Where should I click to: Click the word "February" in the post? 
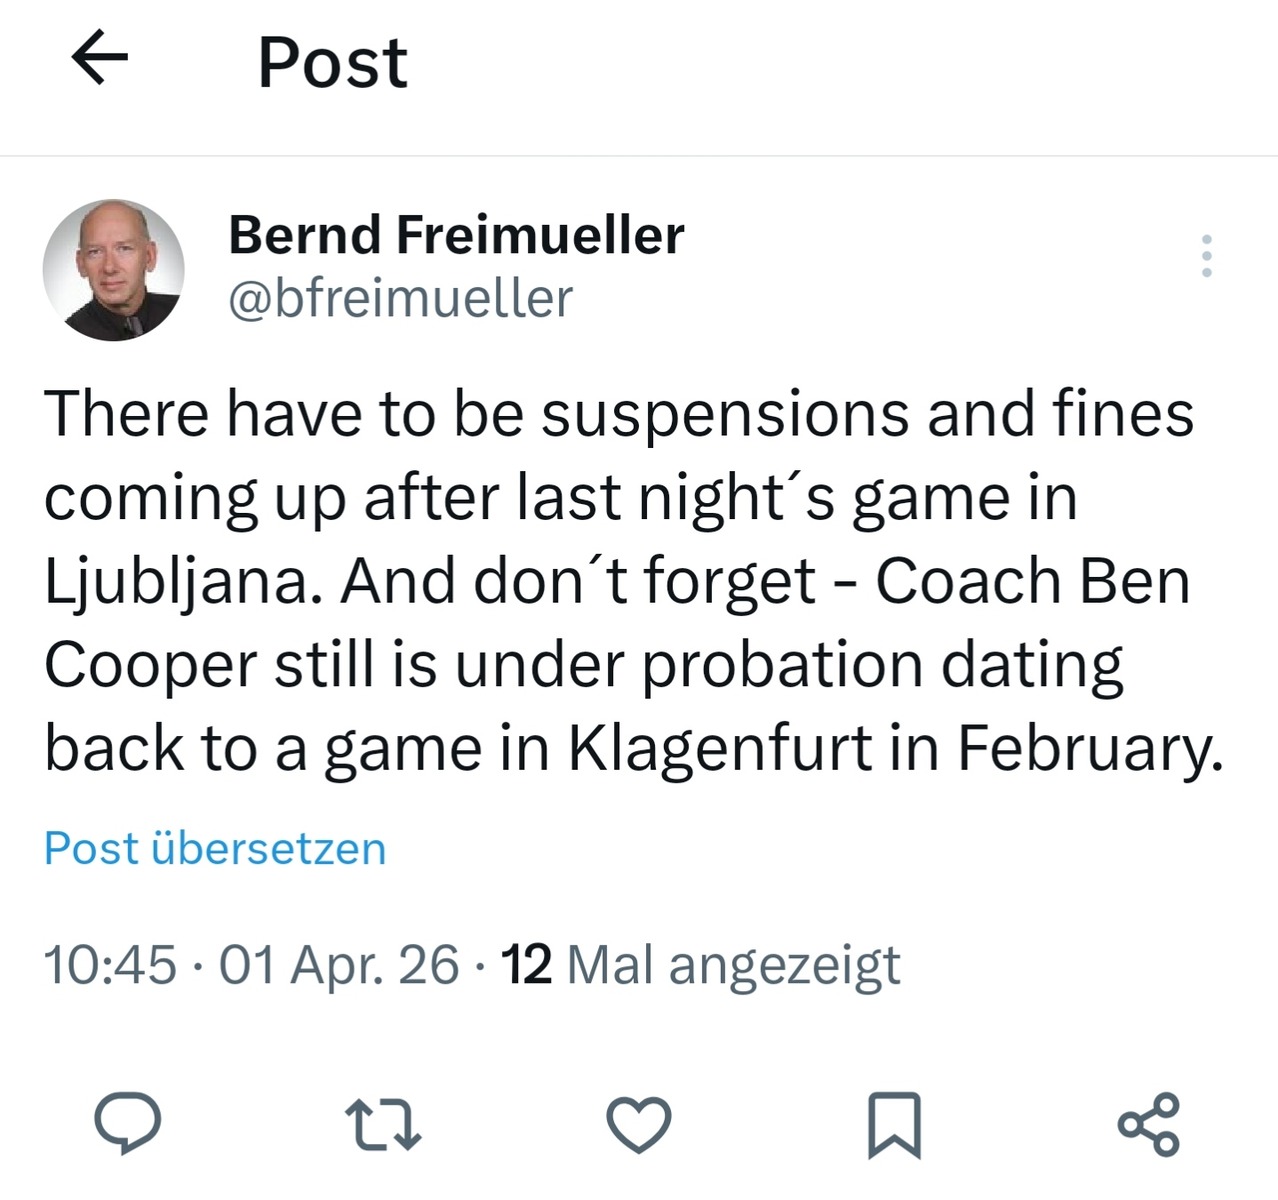pyautogui.click(x=1090, y=749)
